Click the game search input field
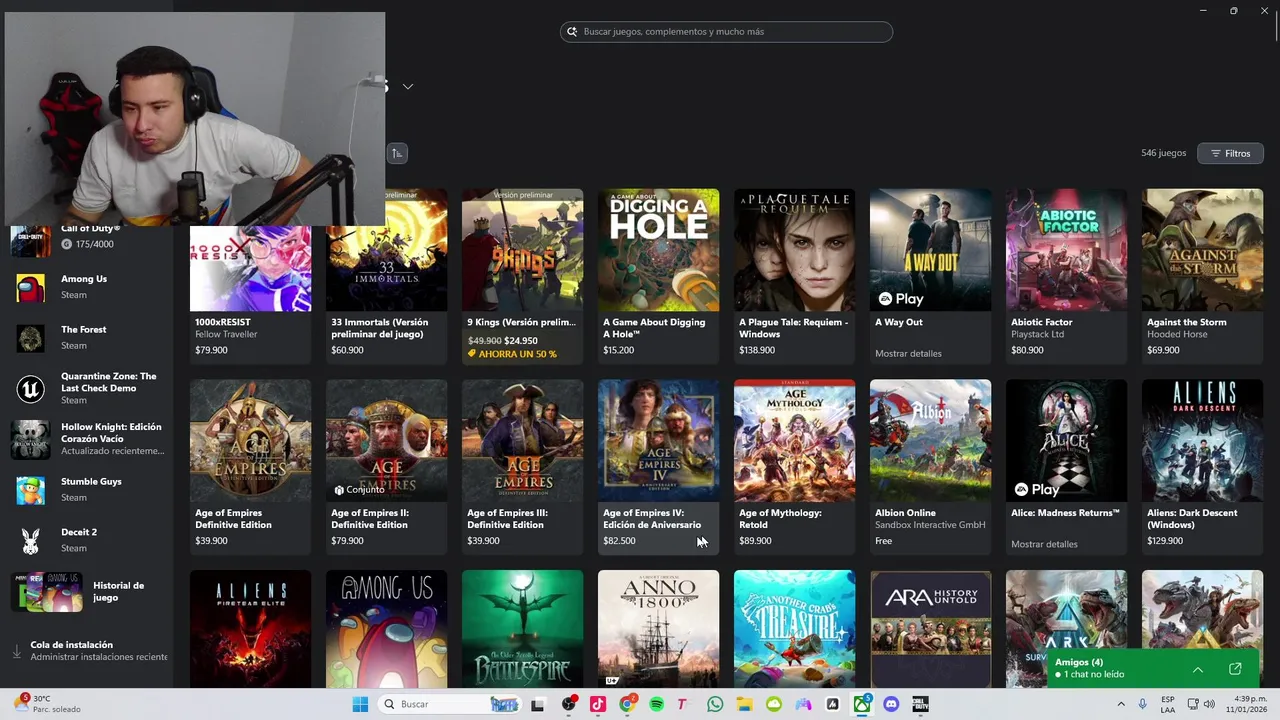This screenshot has height=720, width=1280. (726, 32)
